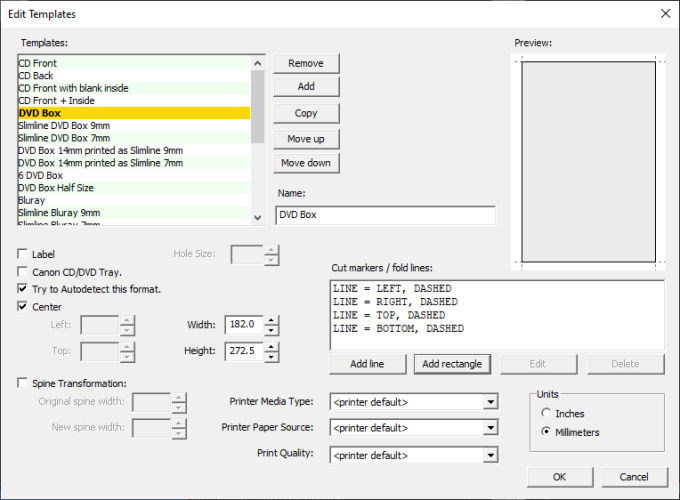Open the Printer Paper Source dropdown
The image size is (680, 500).
tap(490, 428)
